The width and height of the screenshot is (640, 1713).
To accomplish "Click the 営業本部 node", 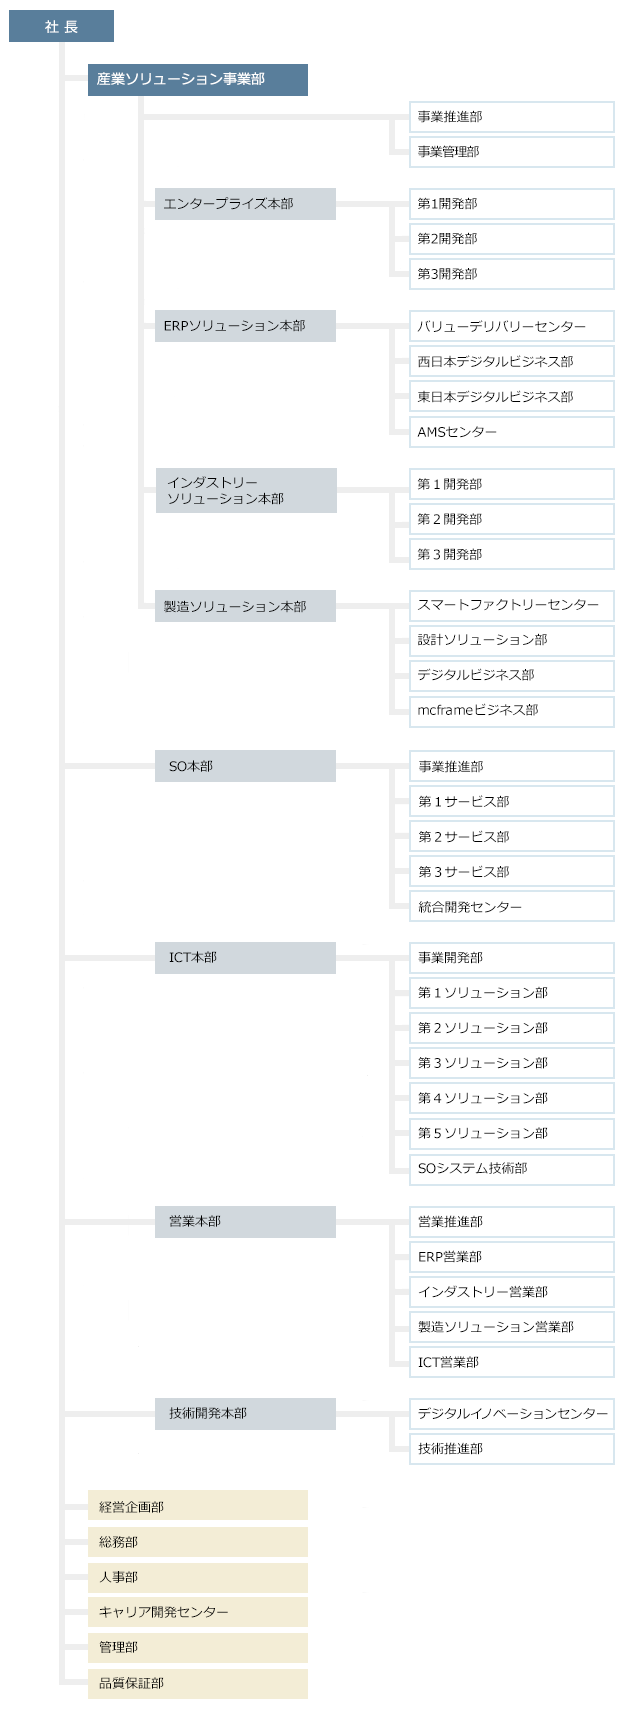I will pyautogui.click(x=245, y=1222).
